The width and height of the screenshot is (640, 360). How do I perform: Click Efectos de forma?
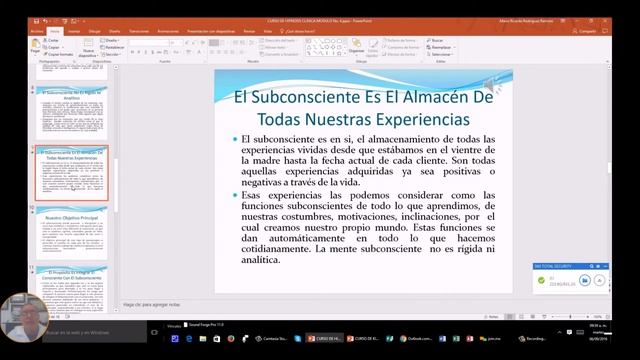[398, 54]
